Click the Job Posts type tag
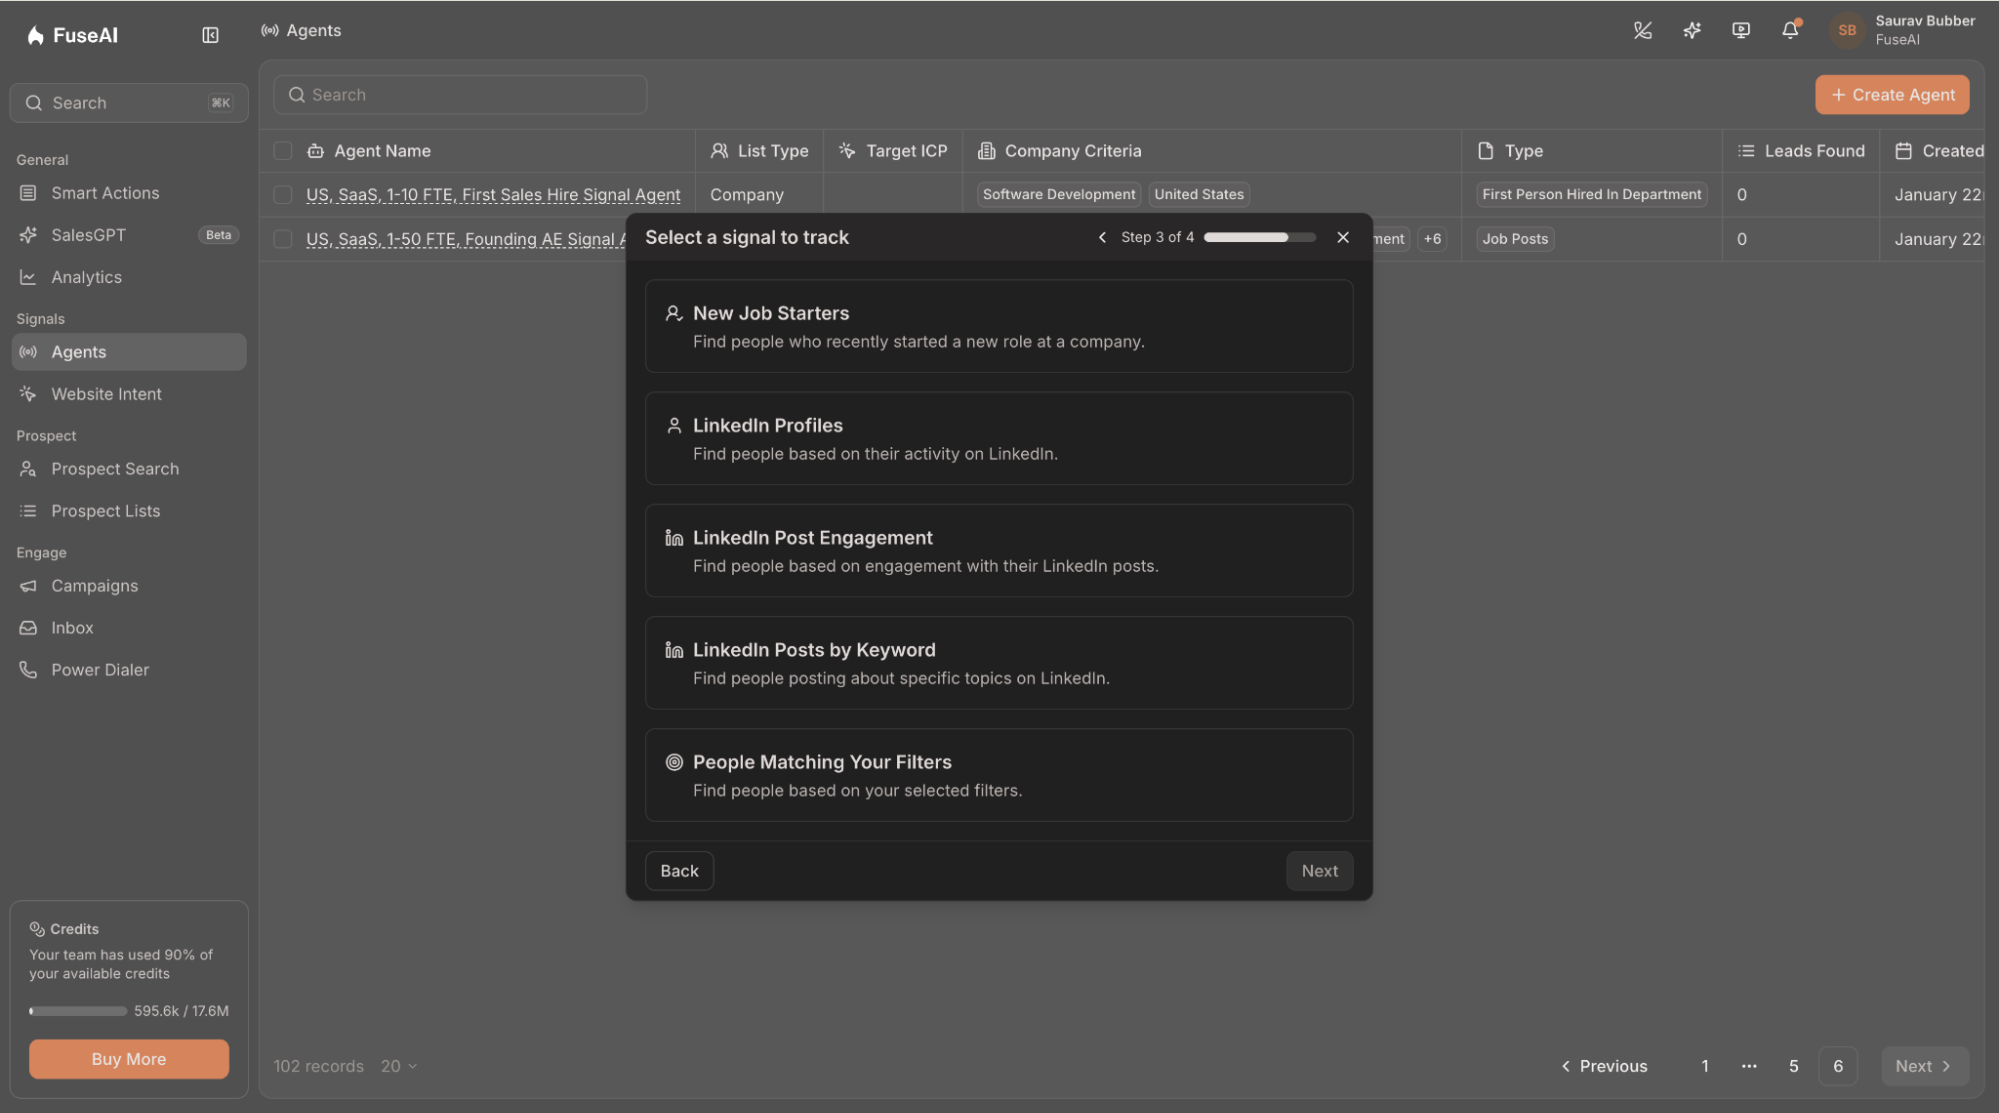This screenshot has width=1999, height=1113. [x=1515, y=239]
